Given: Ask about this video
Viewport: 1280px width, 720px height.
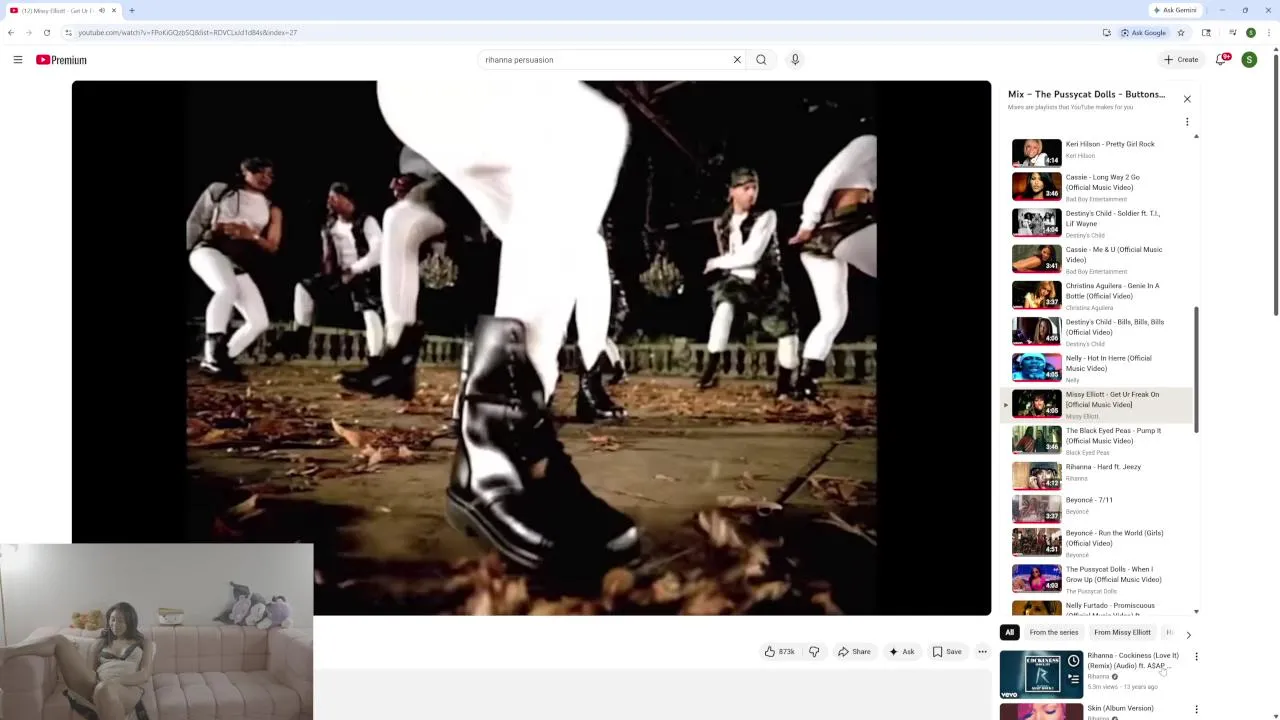Looking at the screenshot, I should [901, 652].
